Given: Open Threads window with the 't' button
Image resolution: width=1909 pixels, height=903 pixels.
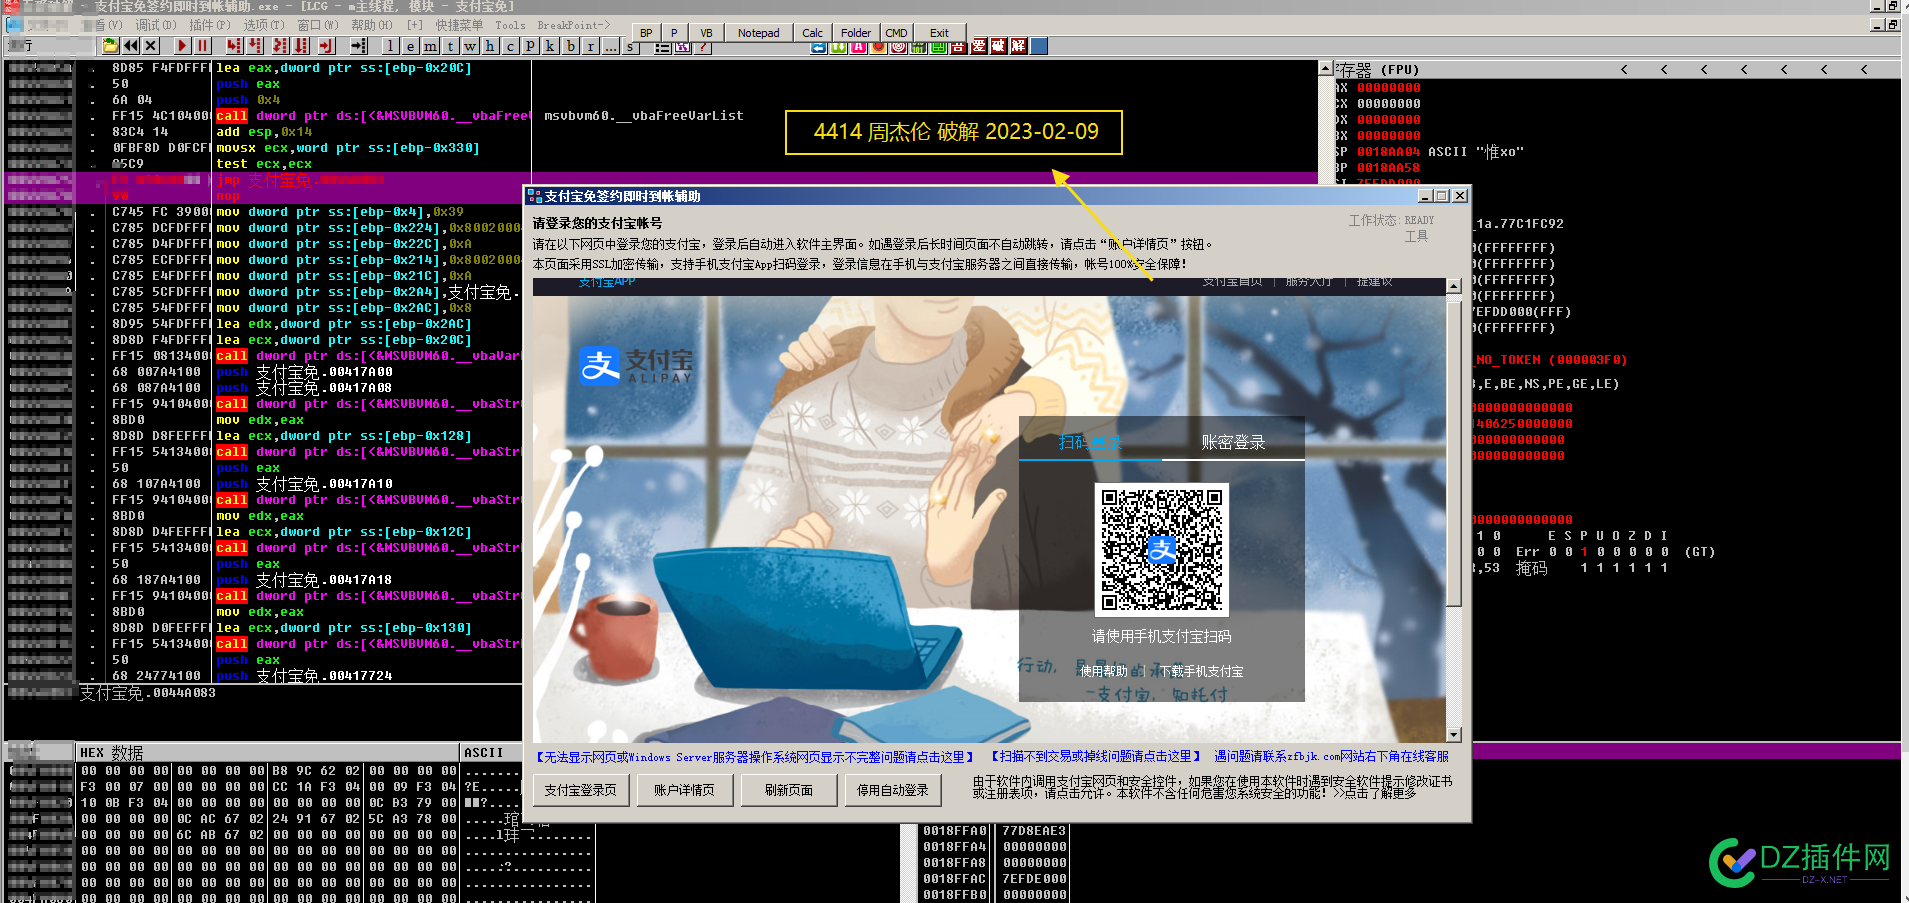Looking at the screenshot, I should pos(450,46).
